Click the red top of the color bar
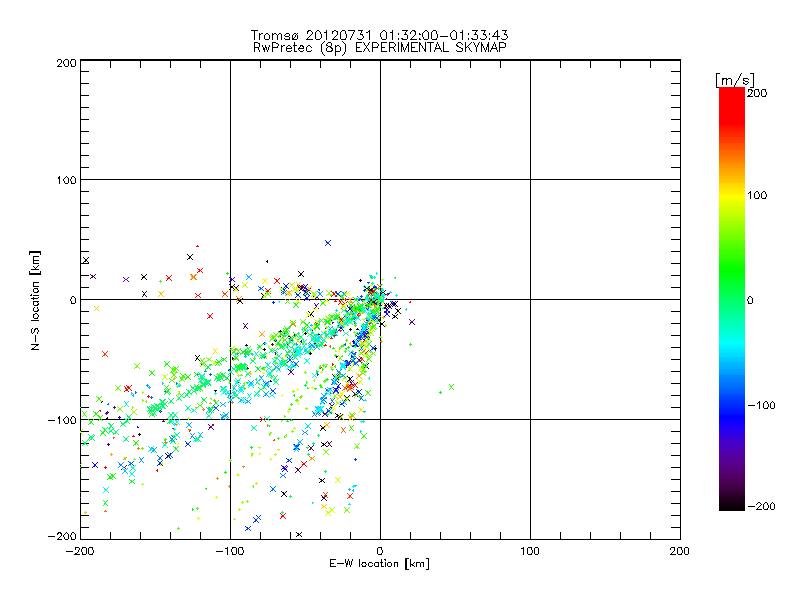 pyautogui.click(x=731, y=96)
